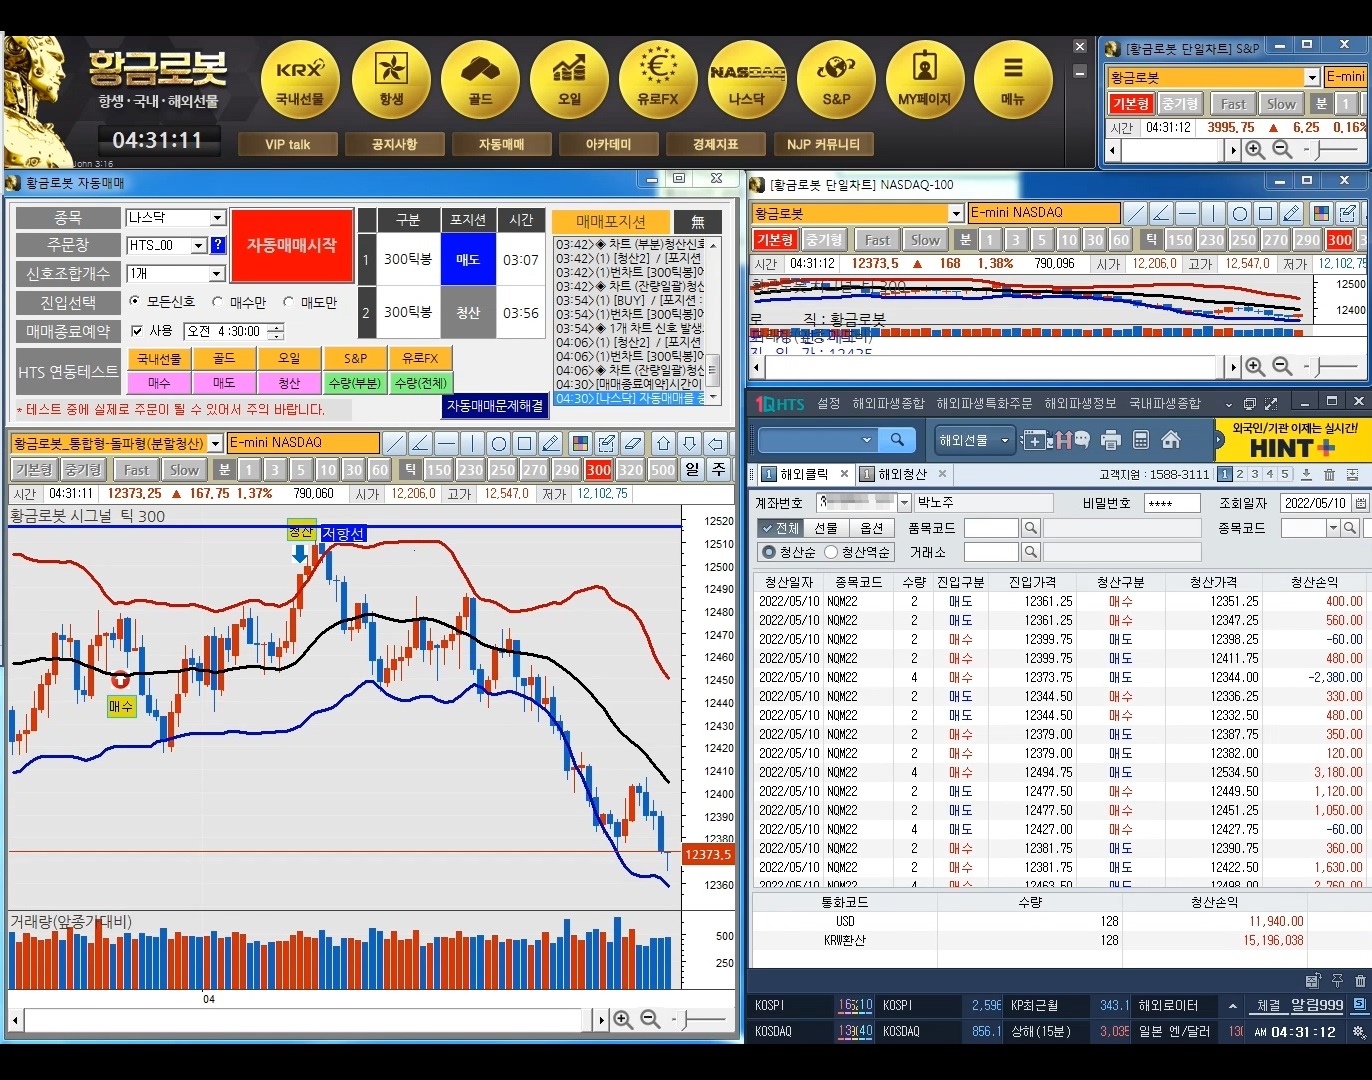Open the MY페이지 gold coin button

[x=925, y=80]
